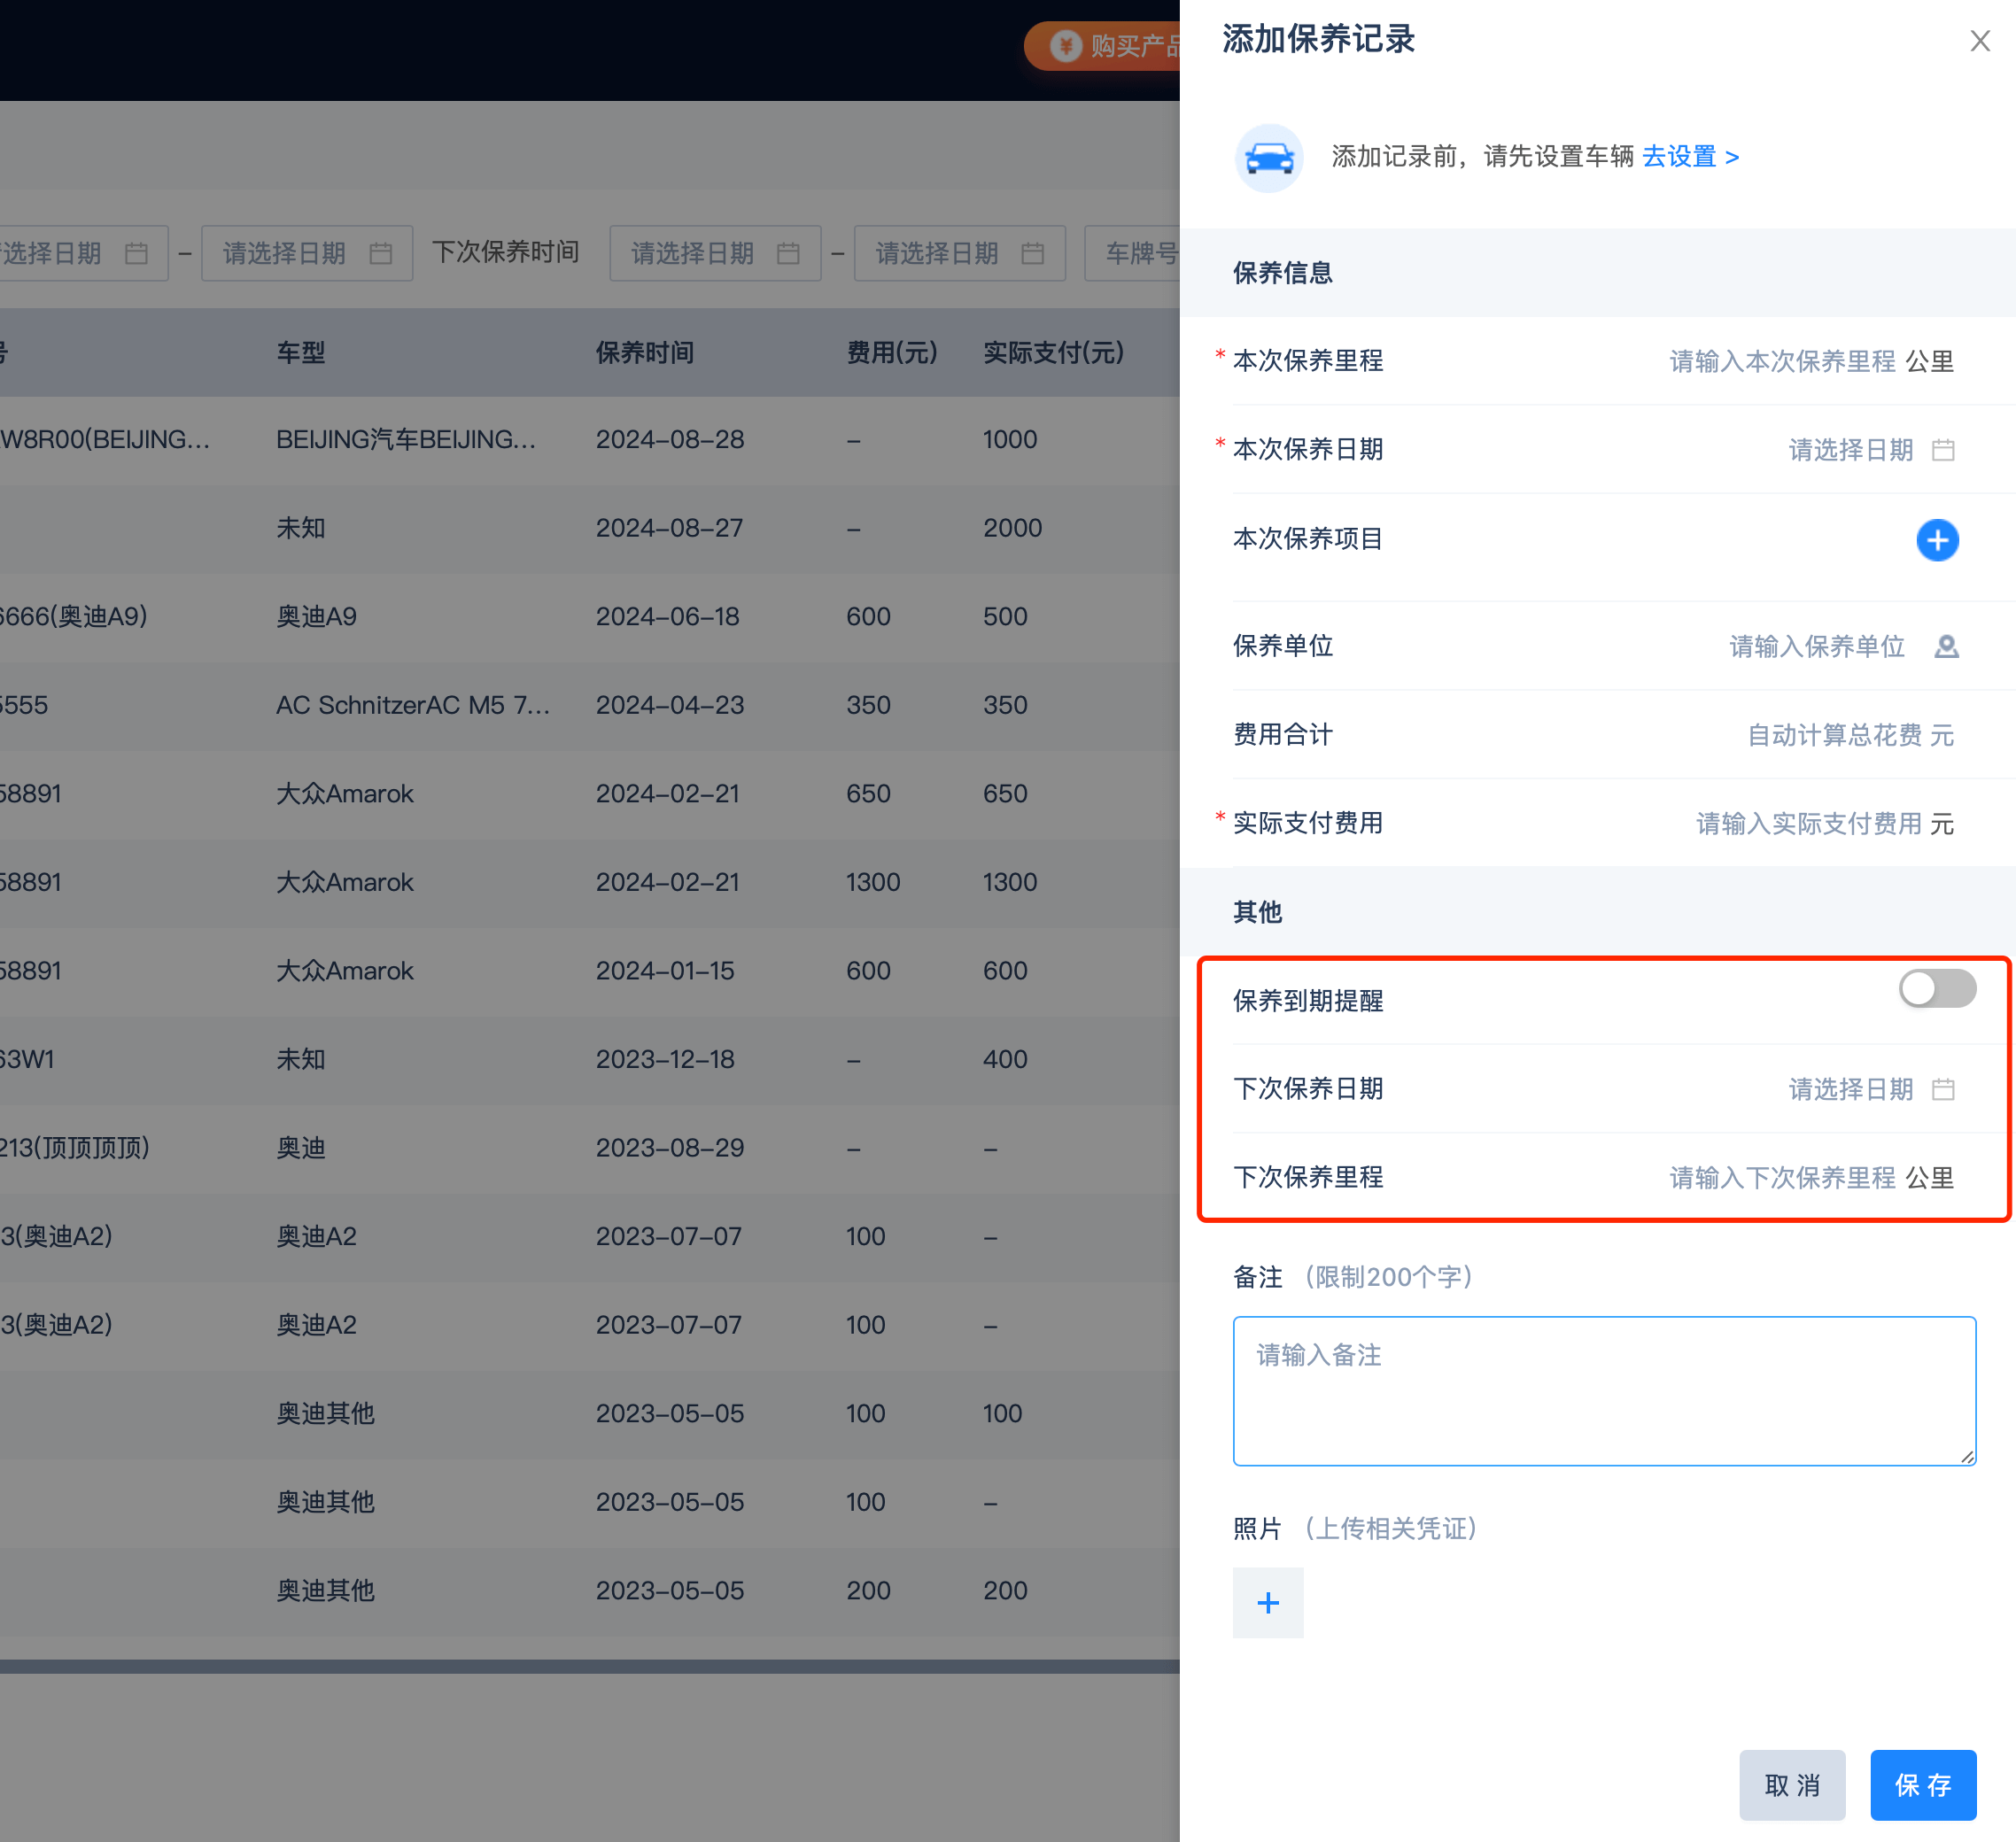
Task: Click calendar icon beside 下次保养日期
Action: pyautogui.click(x=1943, y=1089)
